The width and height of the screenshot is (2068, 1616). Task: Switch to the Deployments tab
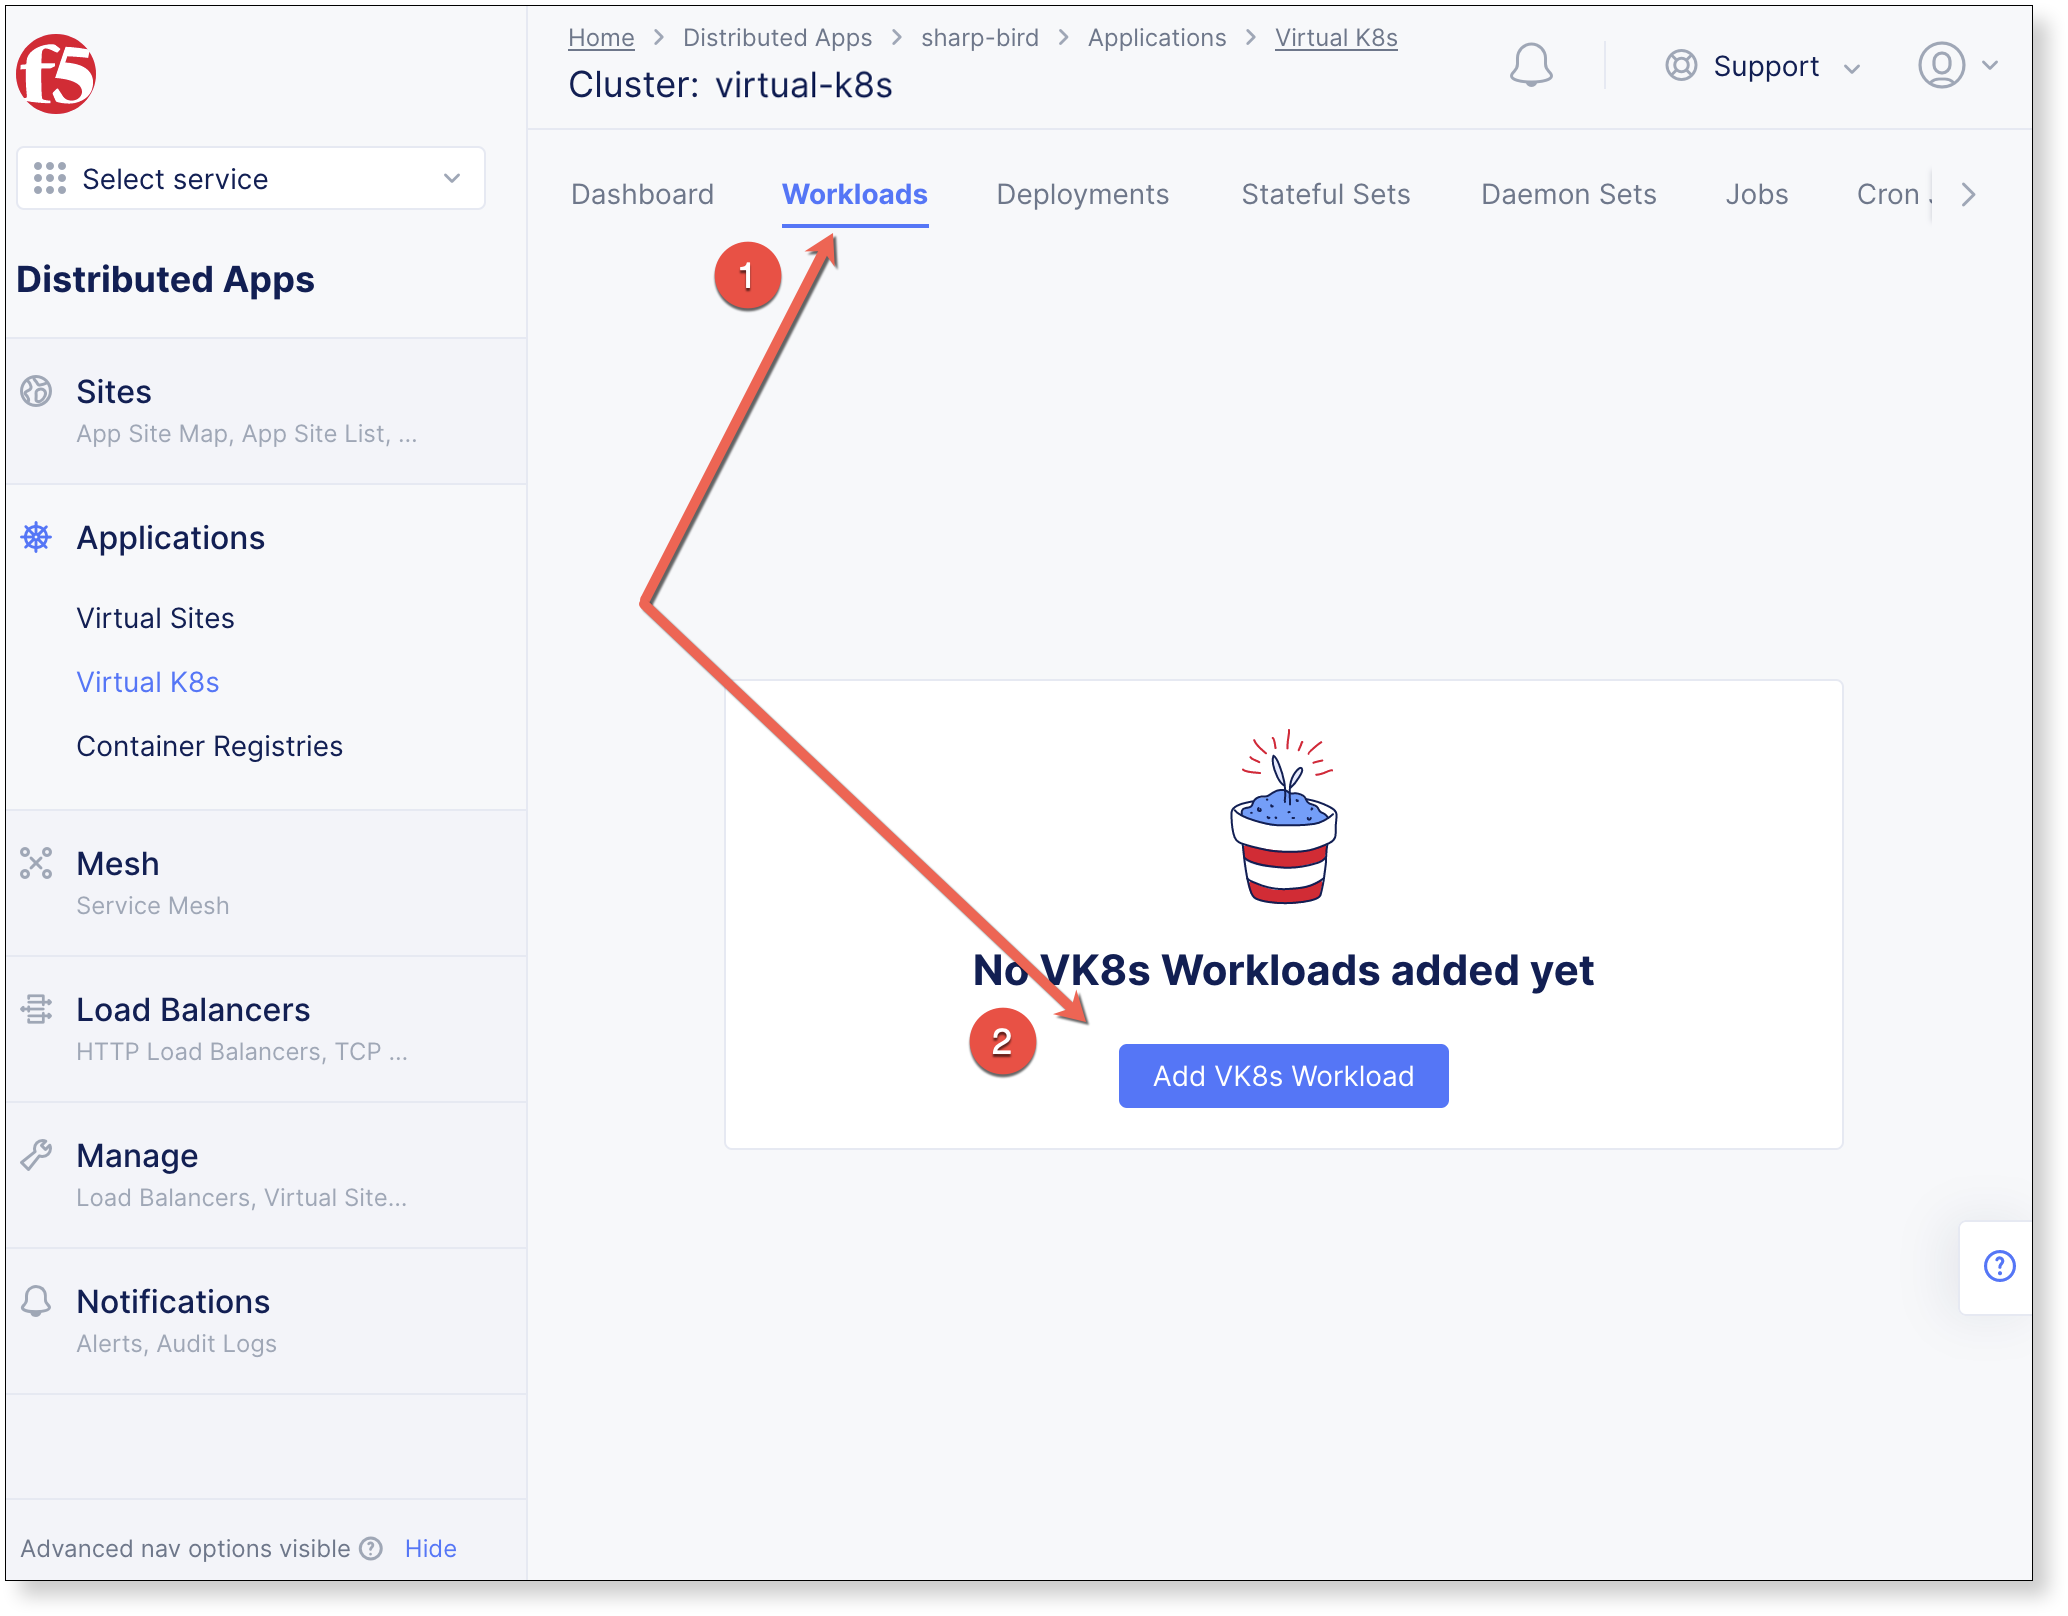(x=1082, y=194)
